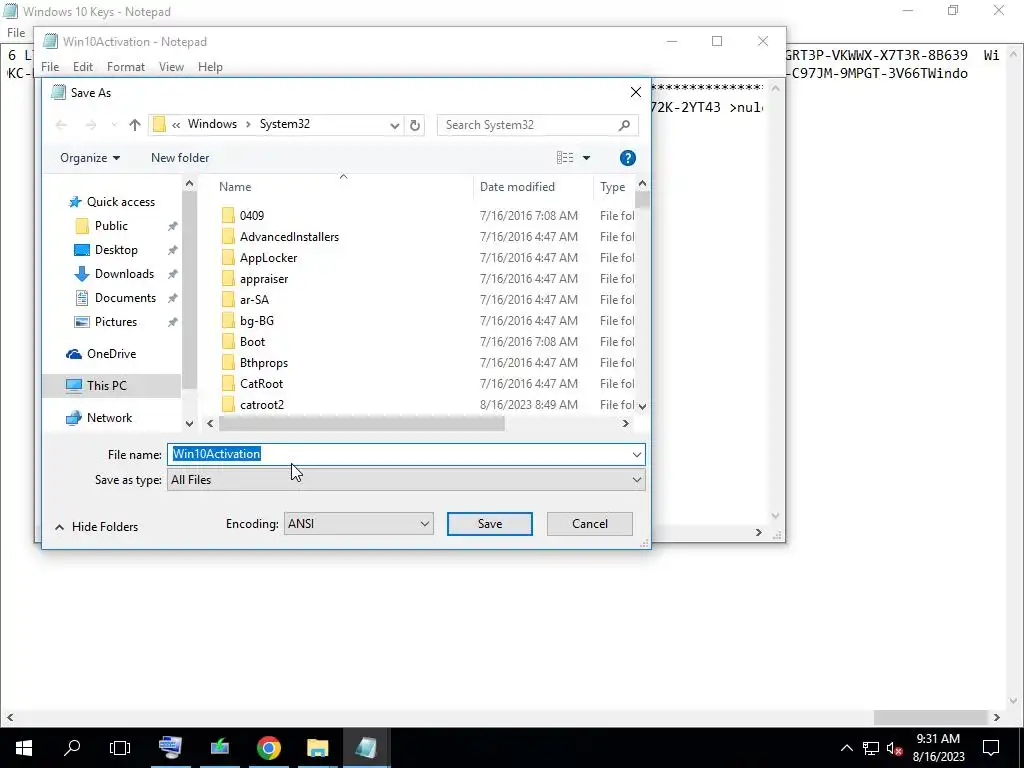This screenshot has width=1024, height=768.
Task: Open the Action Center notifications icon
Action: pyautogui.click(x=991, y=748)
